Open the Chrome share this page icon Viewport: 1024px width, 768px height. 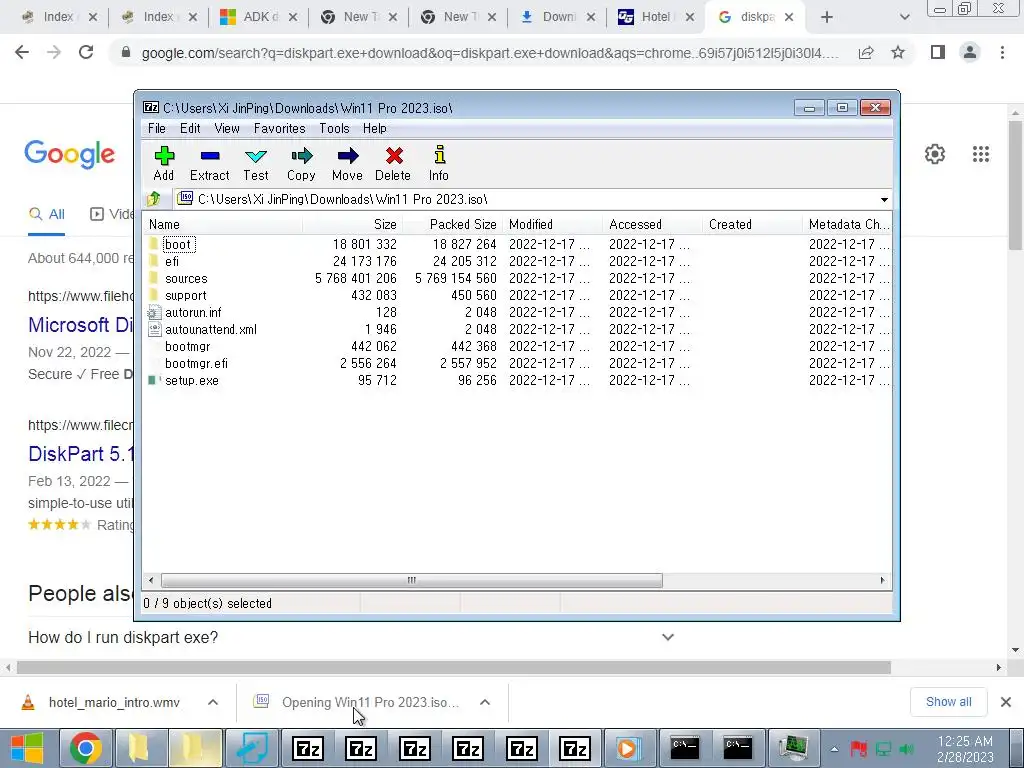866,53
